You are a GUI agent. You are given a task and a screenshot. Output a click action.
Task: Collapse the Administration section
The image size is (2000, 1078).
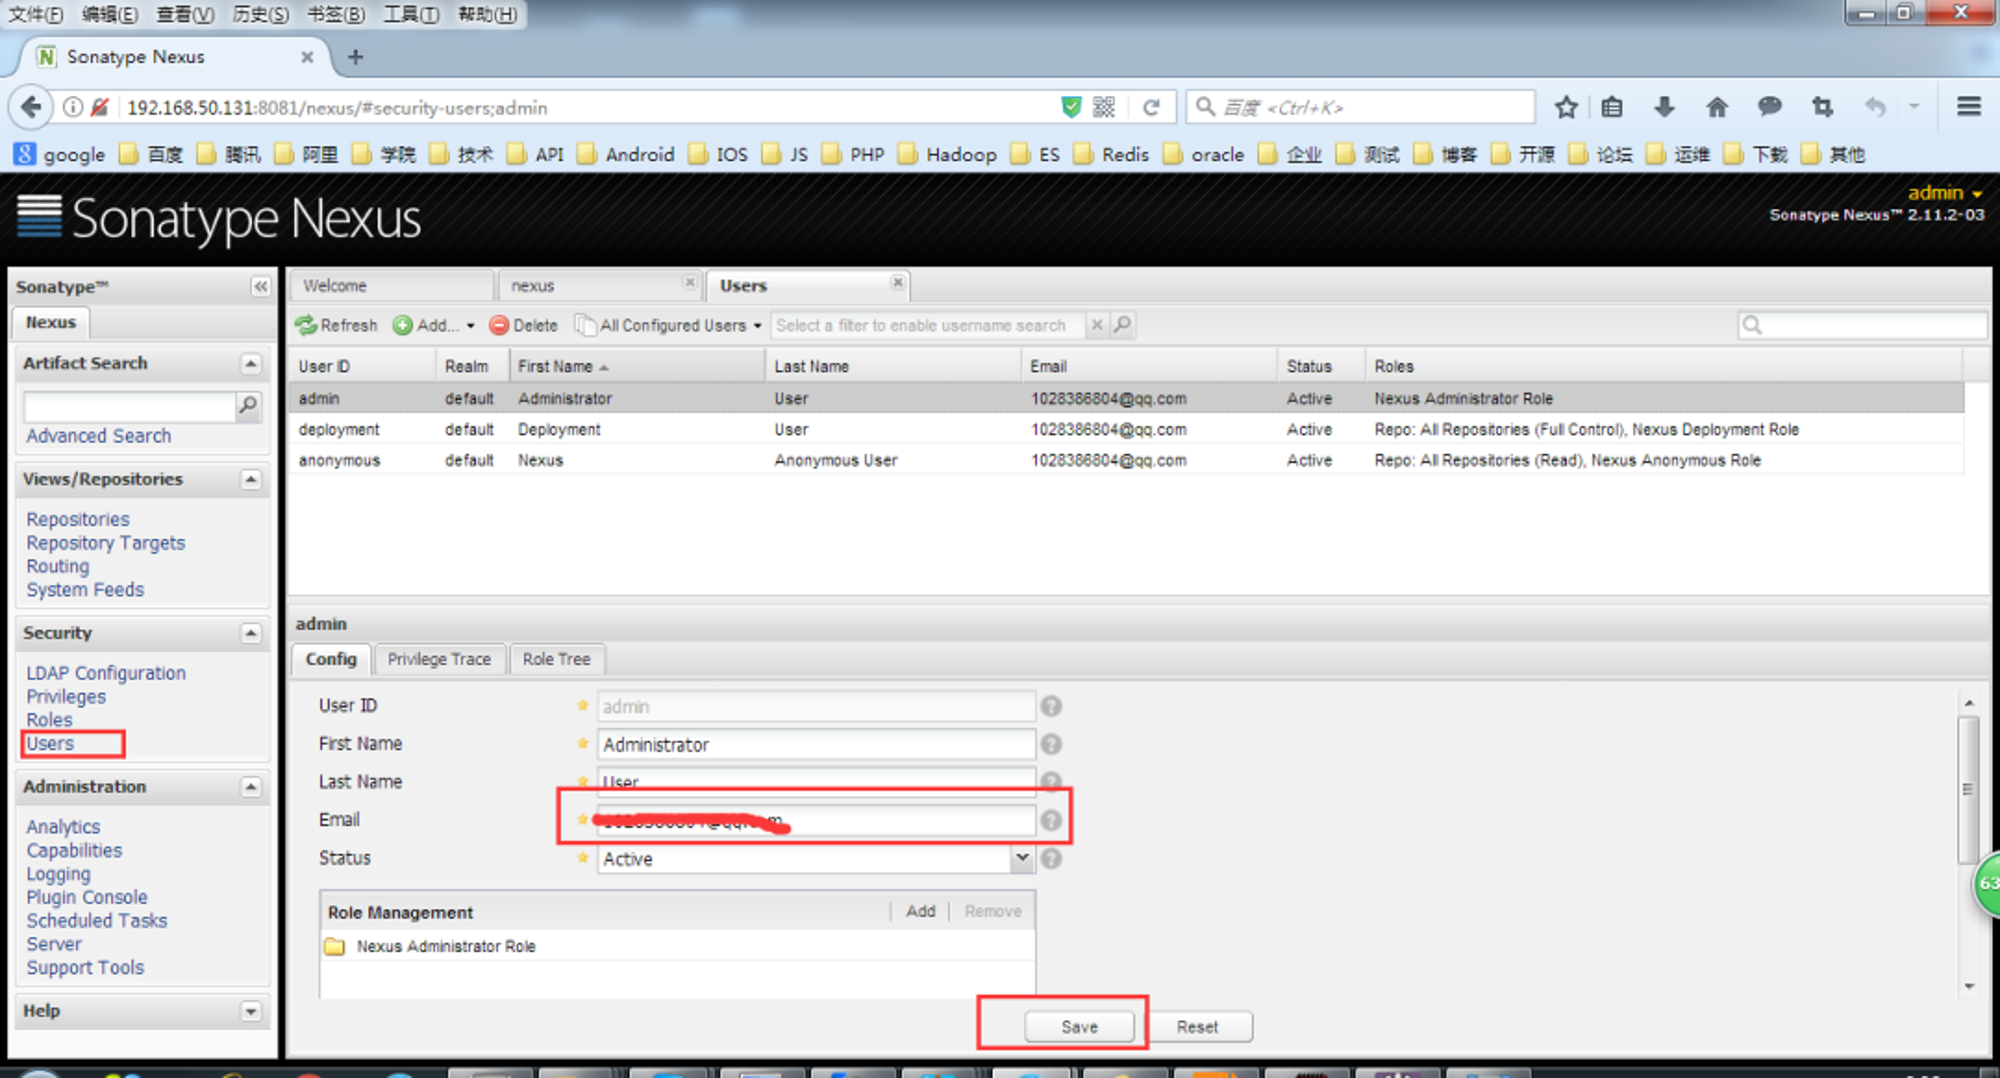click(x=251, y=788)
